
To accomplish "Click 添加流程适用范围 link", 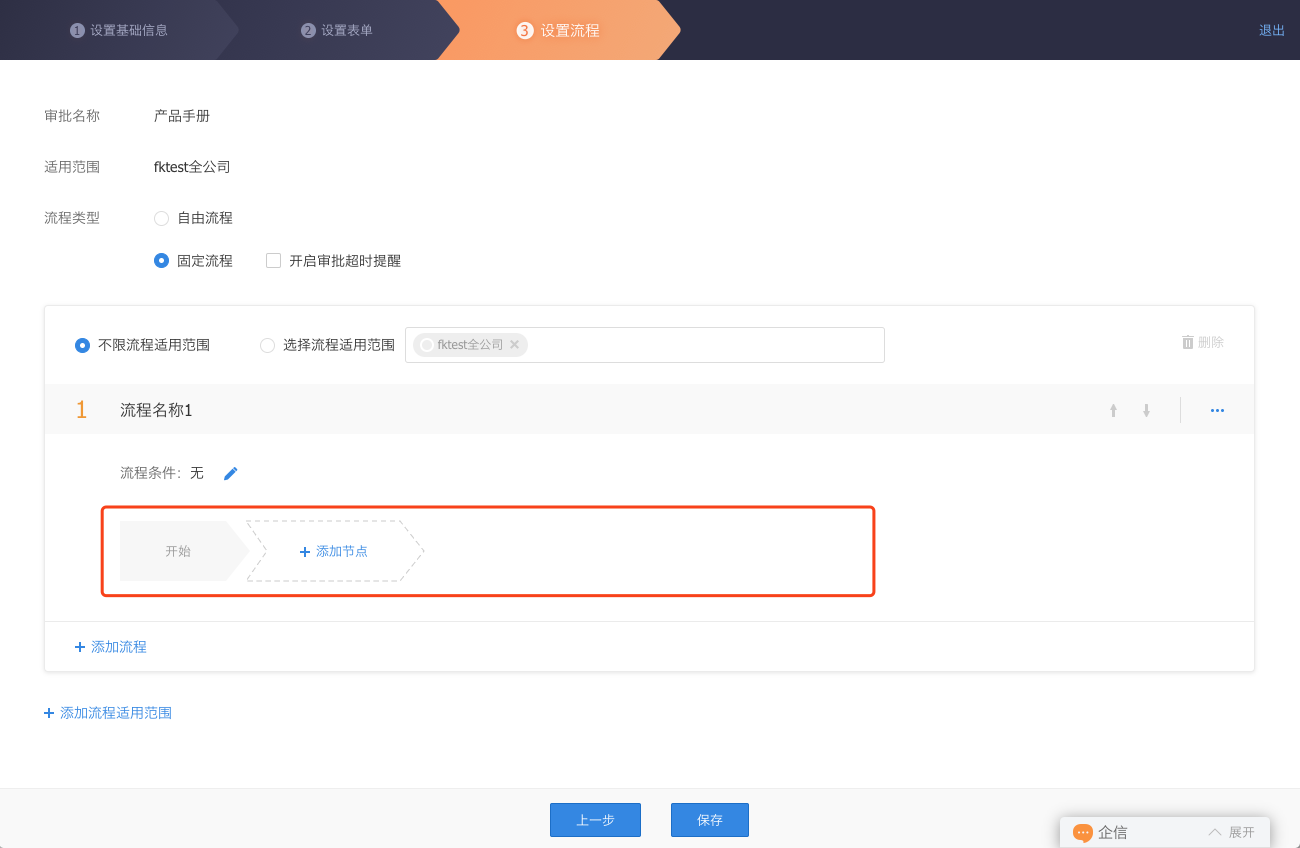I will coord(108,713).
